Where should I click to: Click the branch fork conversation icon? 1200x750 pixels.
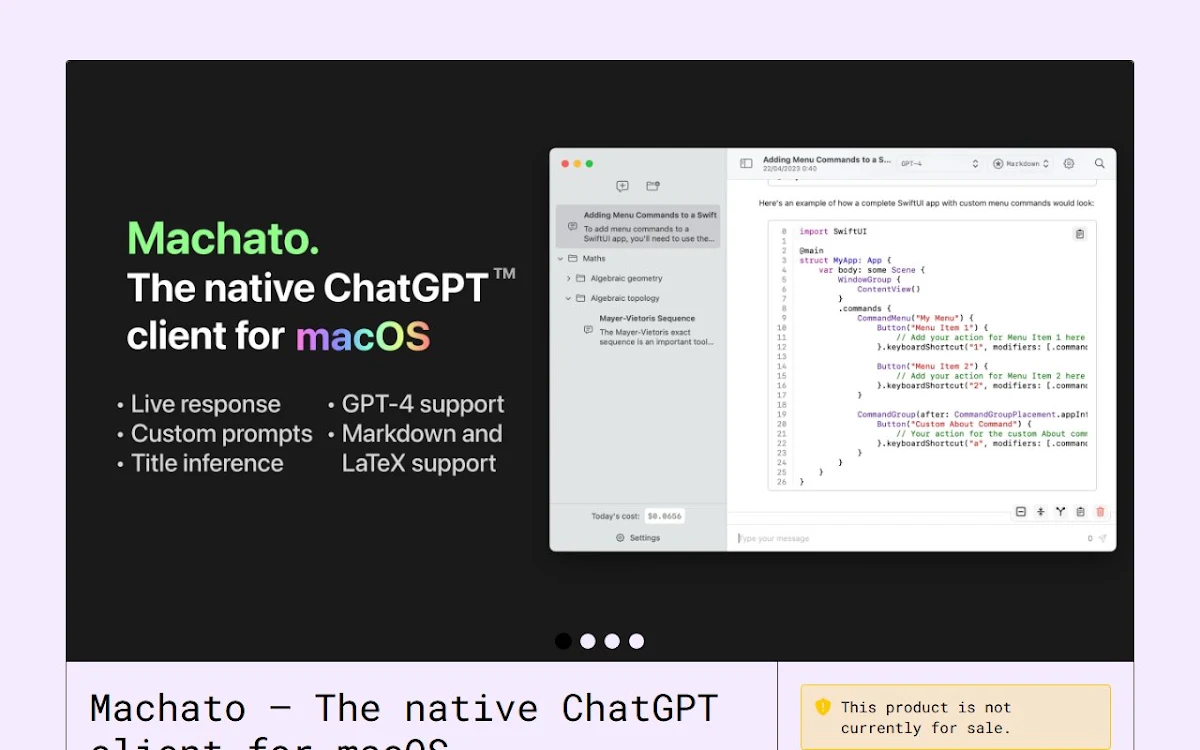tap(1060, 512)
